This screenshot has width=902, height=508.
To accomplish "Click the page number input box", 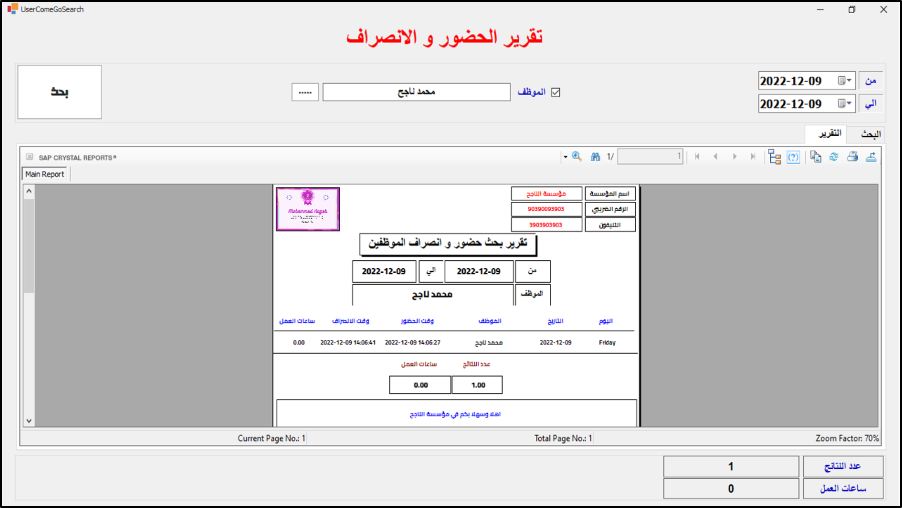I will 650,157.
